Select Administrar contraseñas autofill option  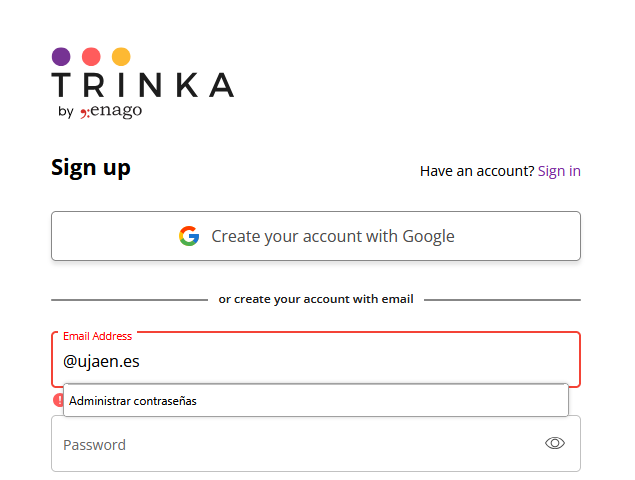point(316,401)
